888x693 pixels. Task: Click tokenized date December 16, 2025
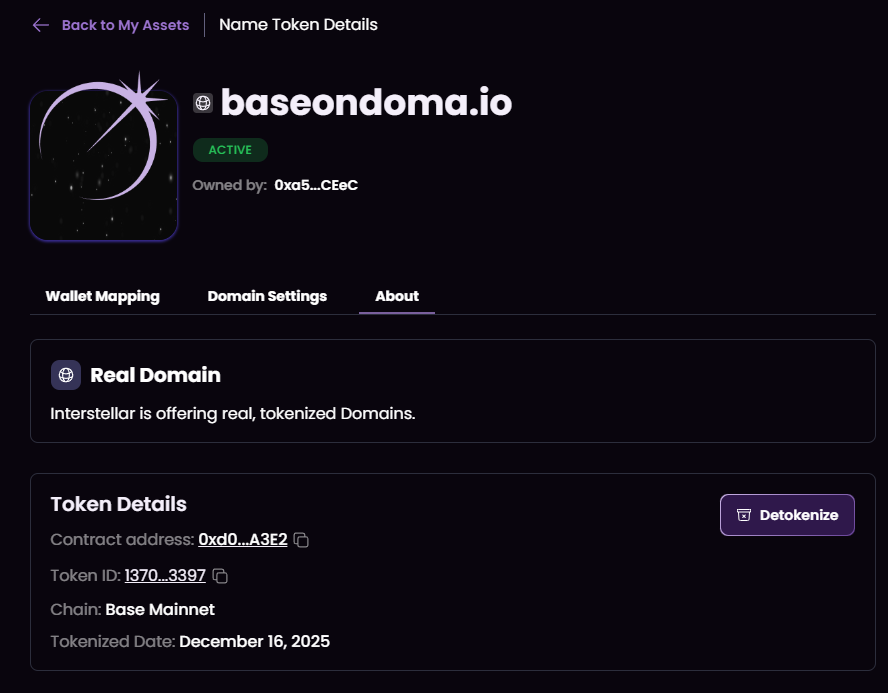[254, 641]
